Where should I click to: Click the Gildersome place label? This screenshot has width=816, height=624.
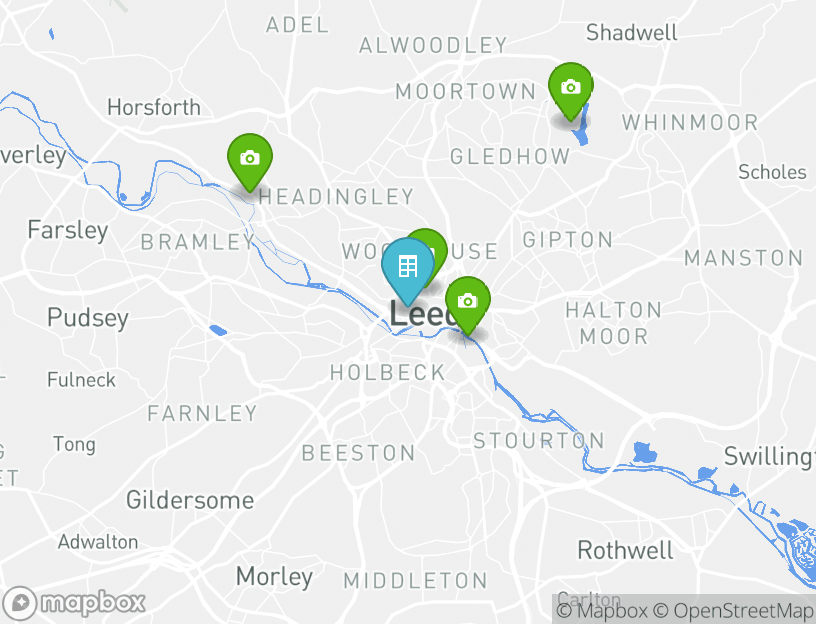(x=190, y=499)
